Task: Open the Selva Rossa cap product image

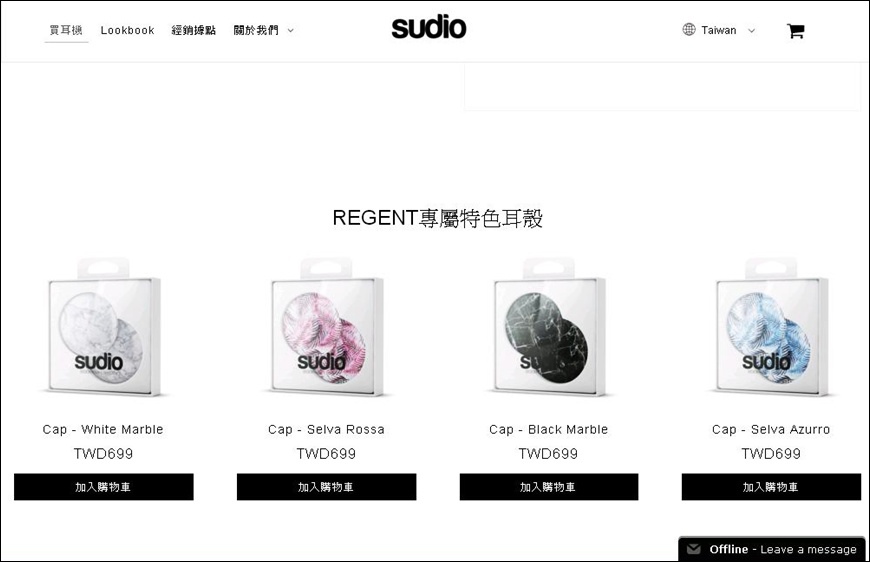Action: [326, 327]
